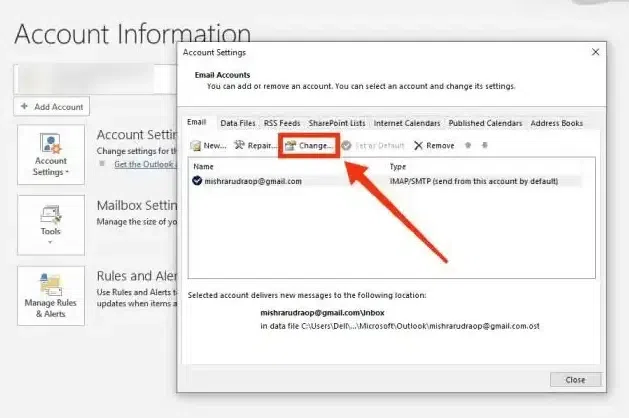Switch to the Internet Calendars tab
Viewport: 629px width, 418px height.
(407, 123)
